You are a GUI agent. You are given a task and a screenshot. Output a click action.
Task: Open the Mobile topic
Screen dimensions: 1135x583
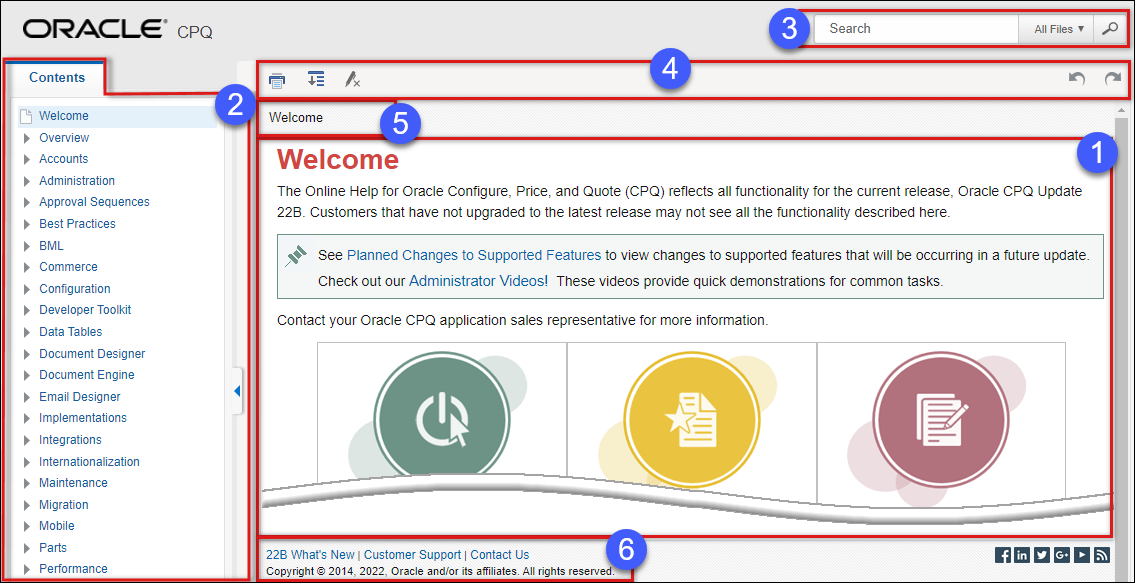point(56,526)
